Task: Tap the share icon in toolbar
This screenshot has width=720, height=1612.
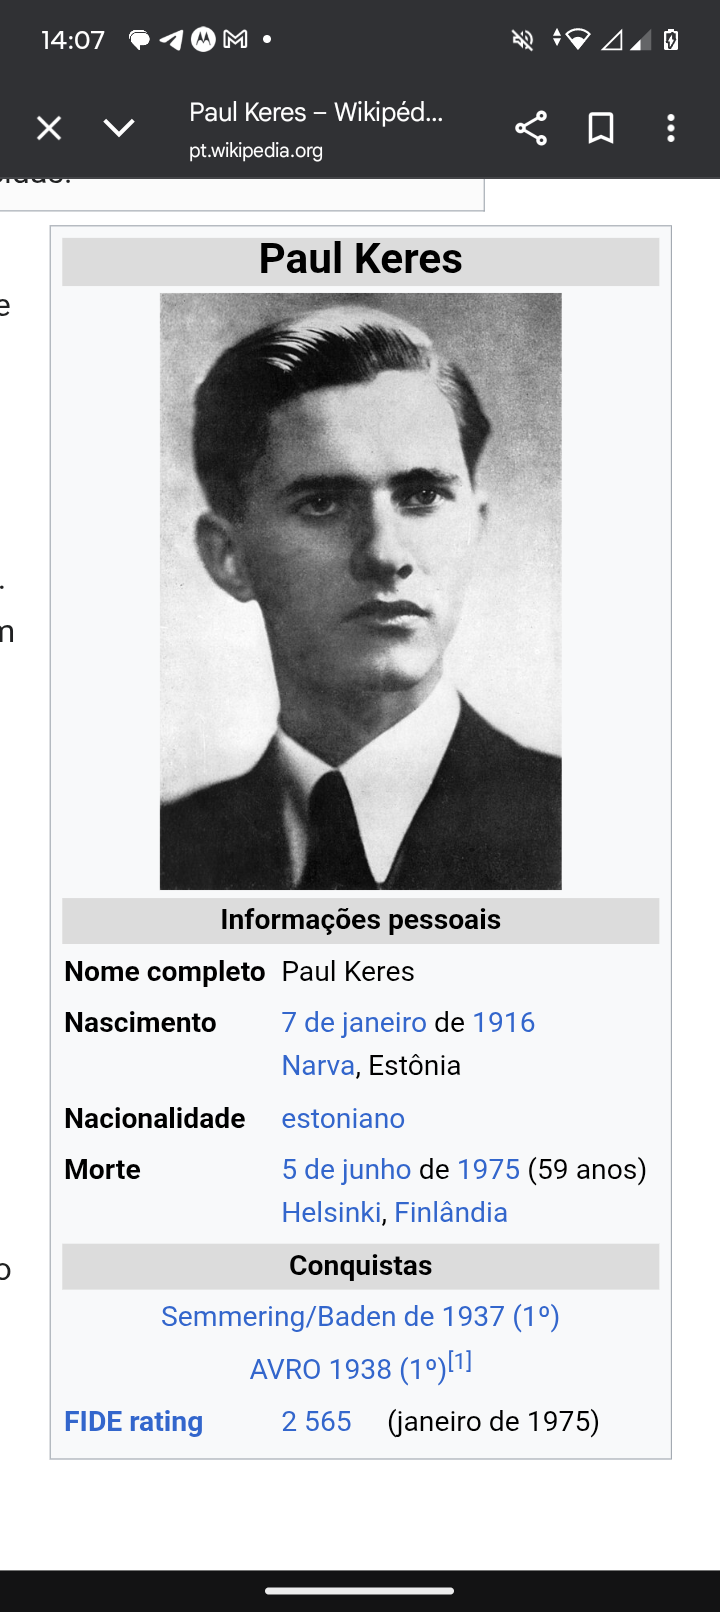Action: click(531, 128)
